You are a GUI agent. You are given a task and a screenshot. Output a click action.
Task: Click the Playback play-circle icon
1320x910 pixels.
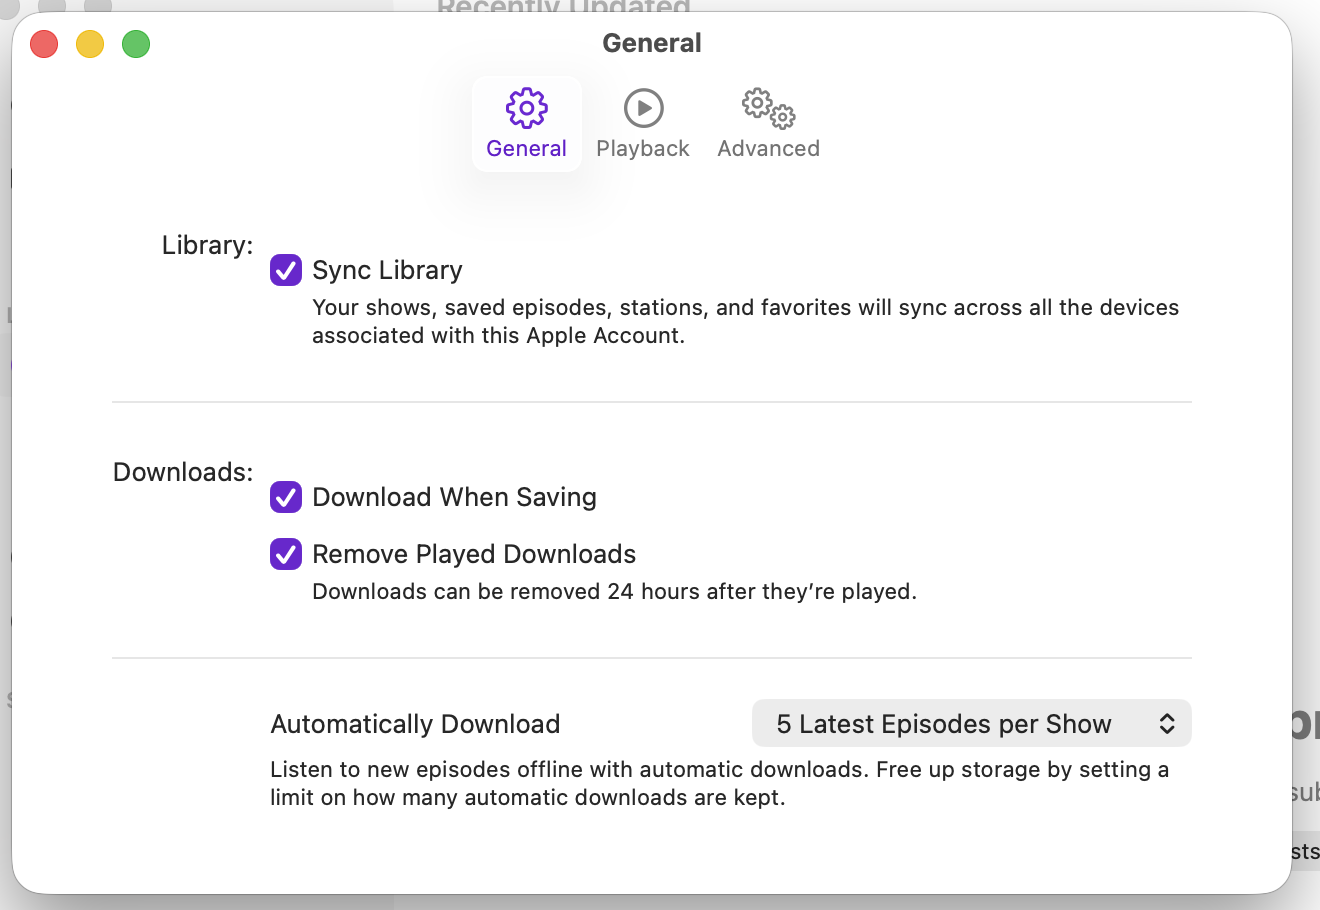point(643,108)
